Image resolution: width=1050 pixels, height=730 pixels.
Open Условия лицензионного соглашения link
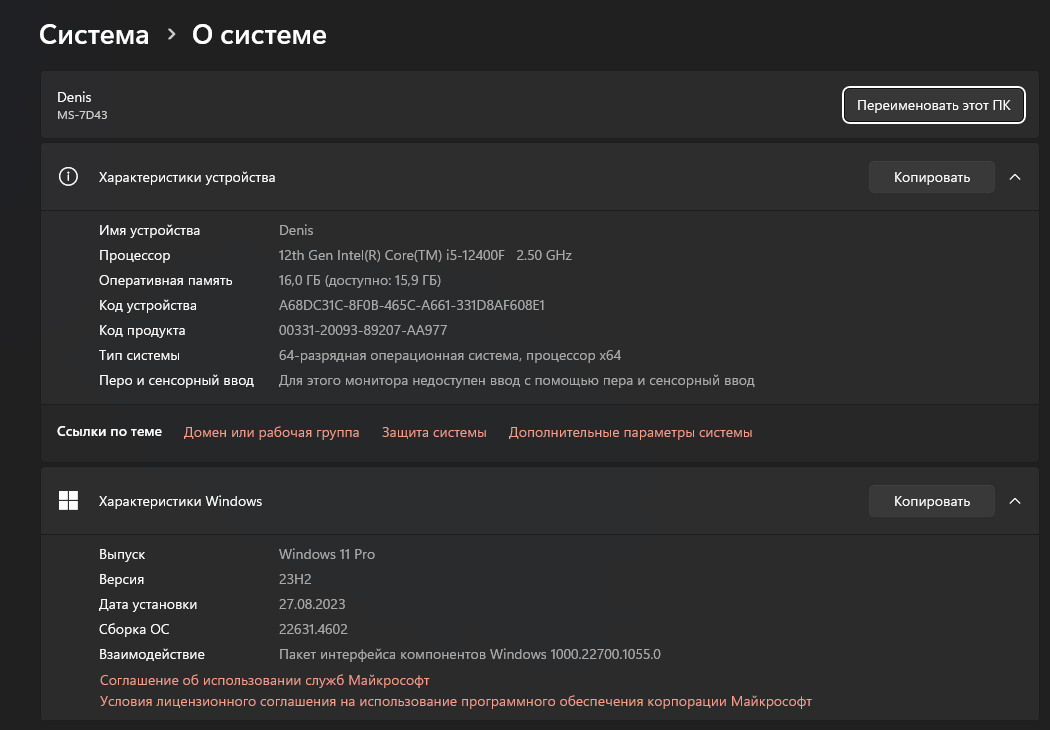(x=455, y=702)
